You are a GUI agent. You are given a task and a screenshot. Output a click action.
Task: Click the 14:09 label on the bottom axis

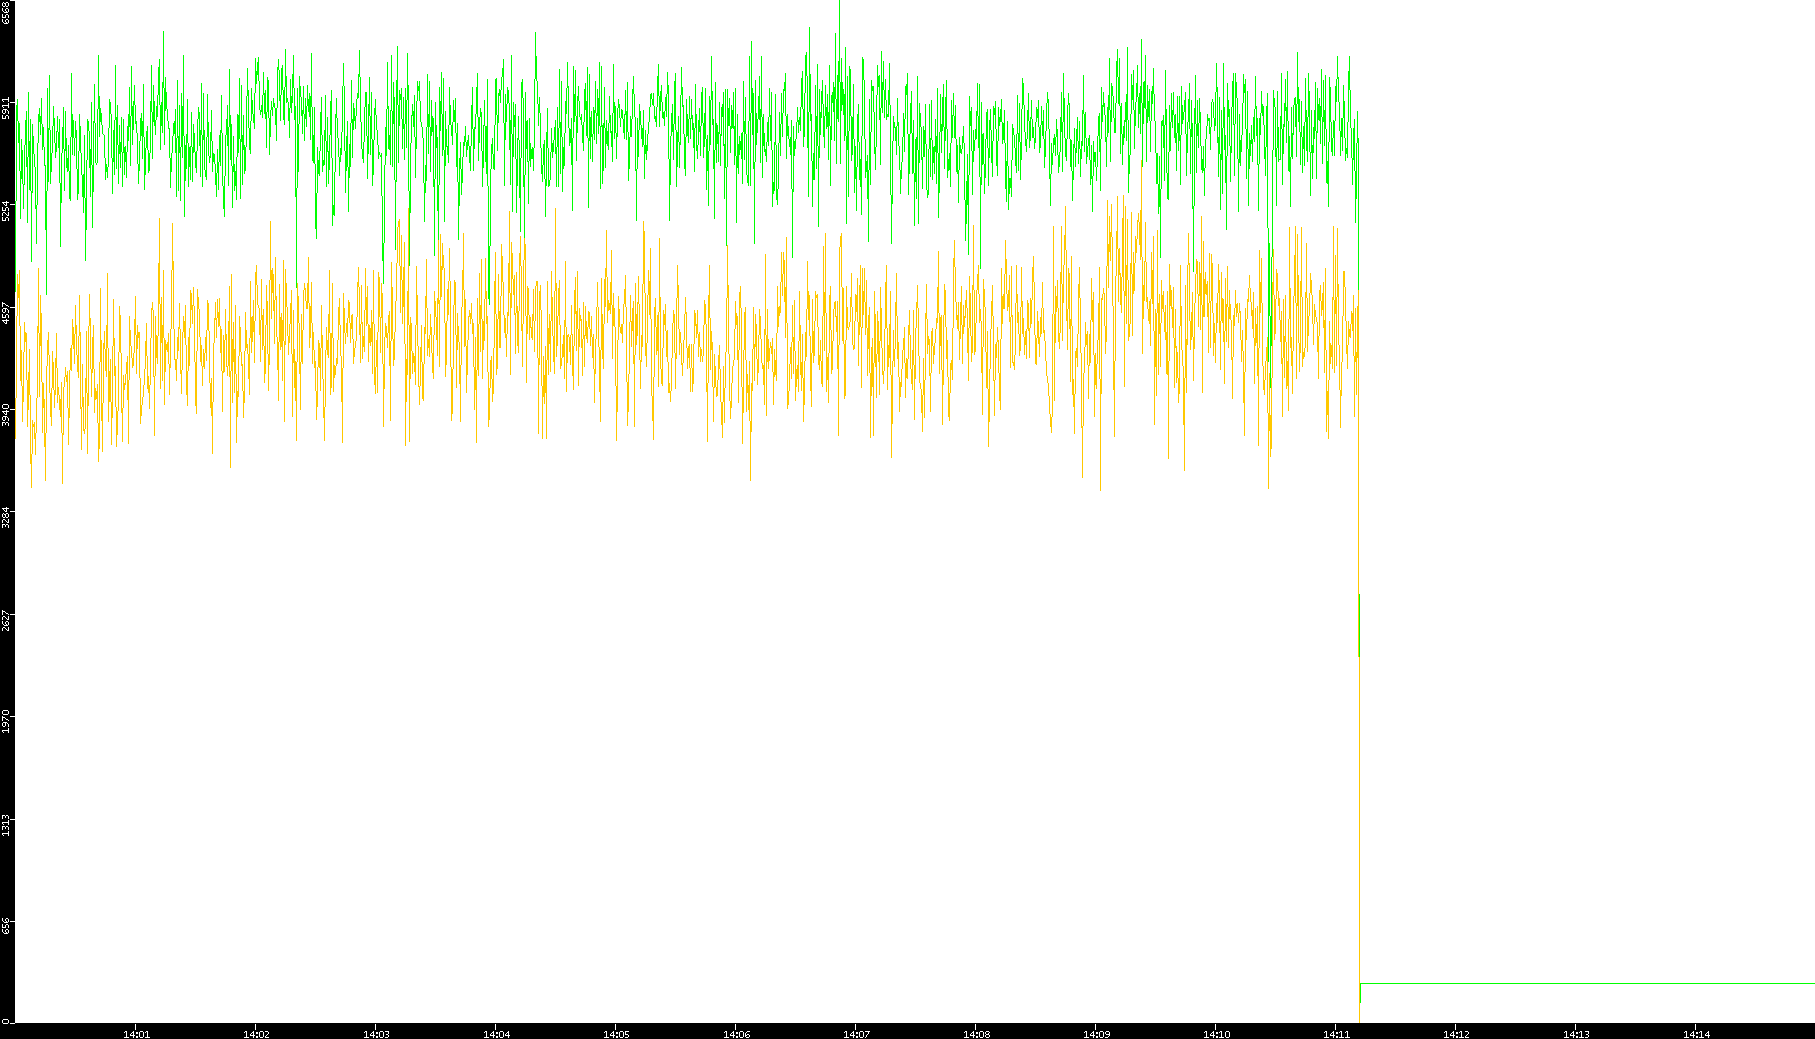pos(1096,1033)
